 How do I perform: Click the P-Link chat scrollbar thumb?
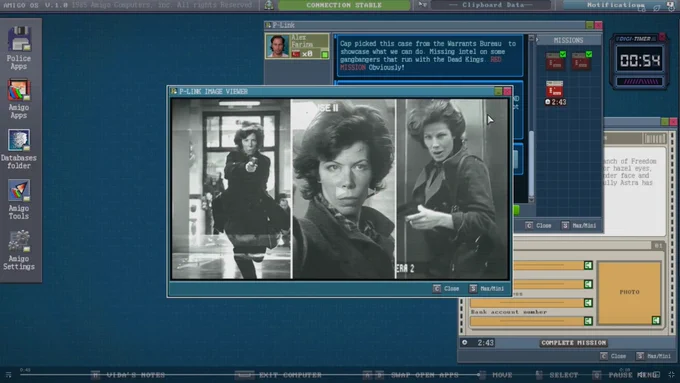[x=531, y=163]
